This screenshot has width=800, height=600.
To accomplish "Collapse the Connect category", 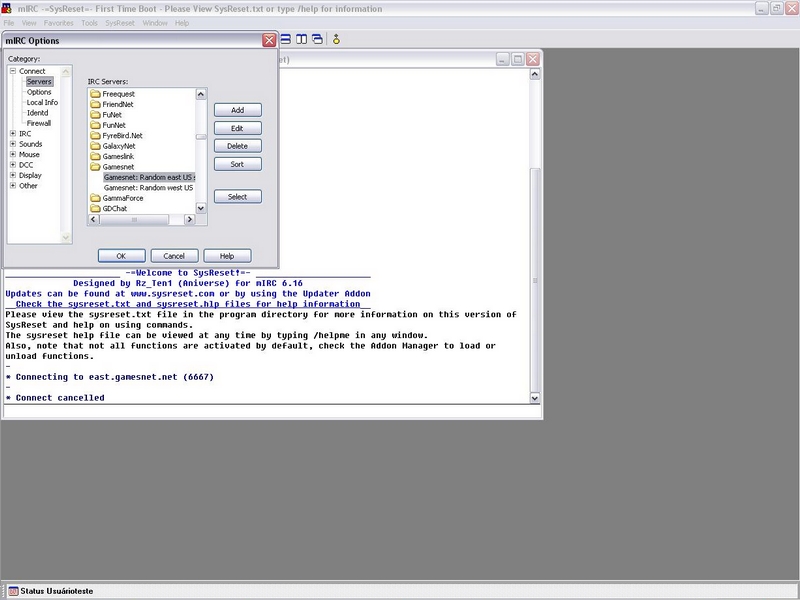I will [x=13, y=71].
